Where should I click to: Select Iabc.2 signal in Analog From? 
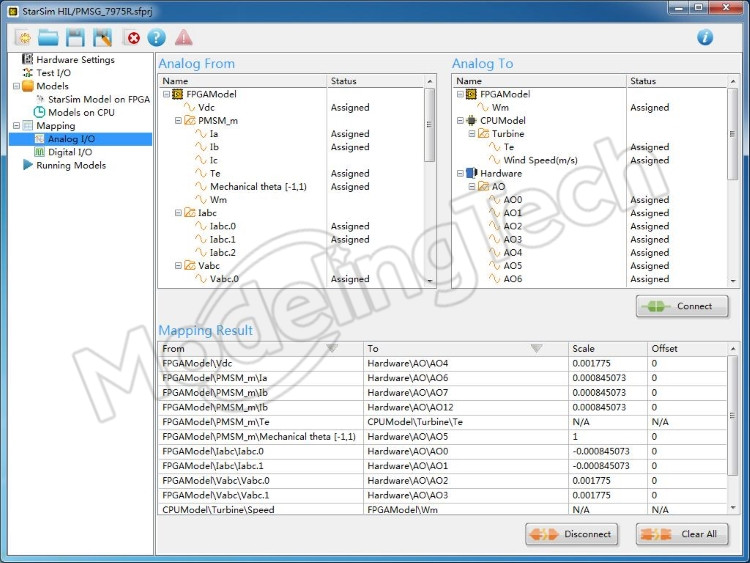(222, 253)
